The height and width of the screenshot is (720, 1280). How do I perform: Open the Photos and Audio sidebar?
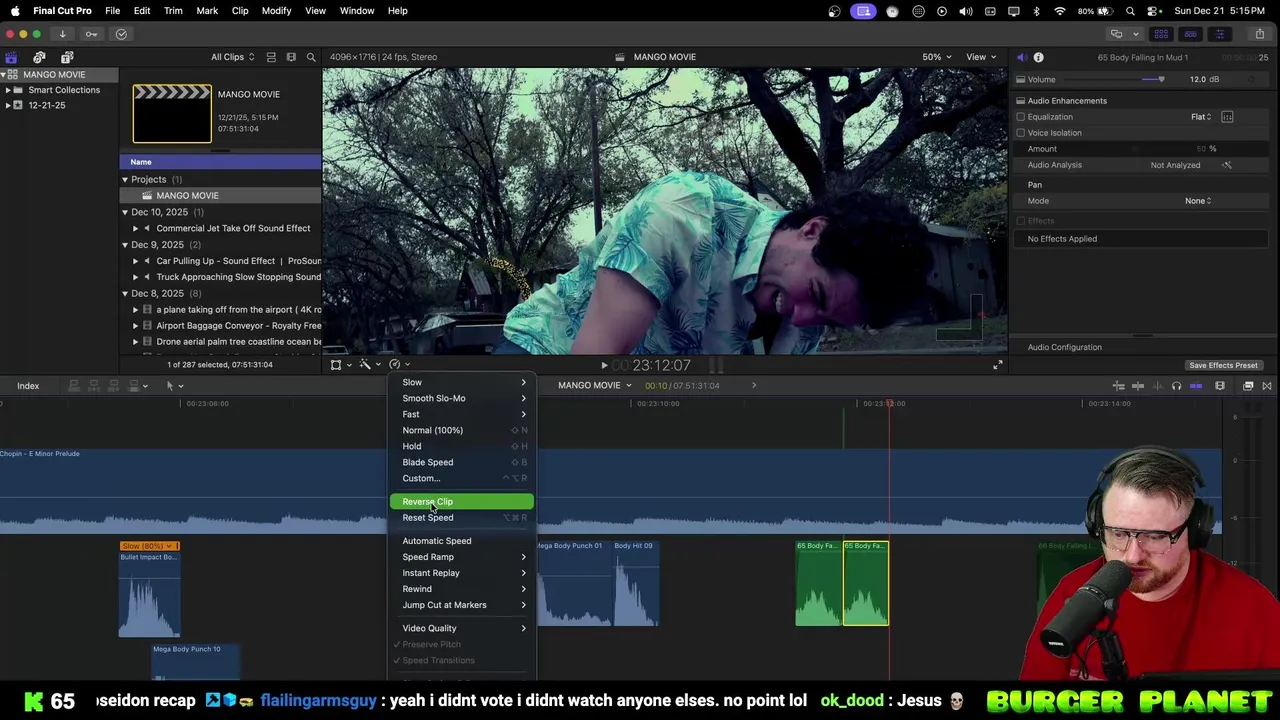point(39,57)
